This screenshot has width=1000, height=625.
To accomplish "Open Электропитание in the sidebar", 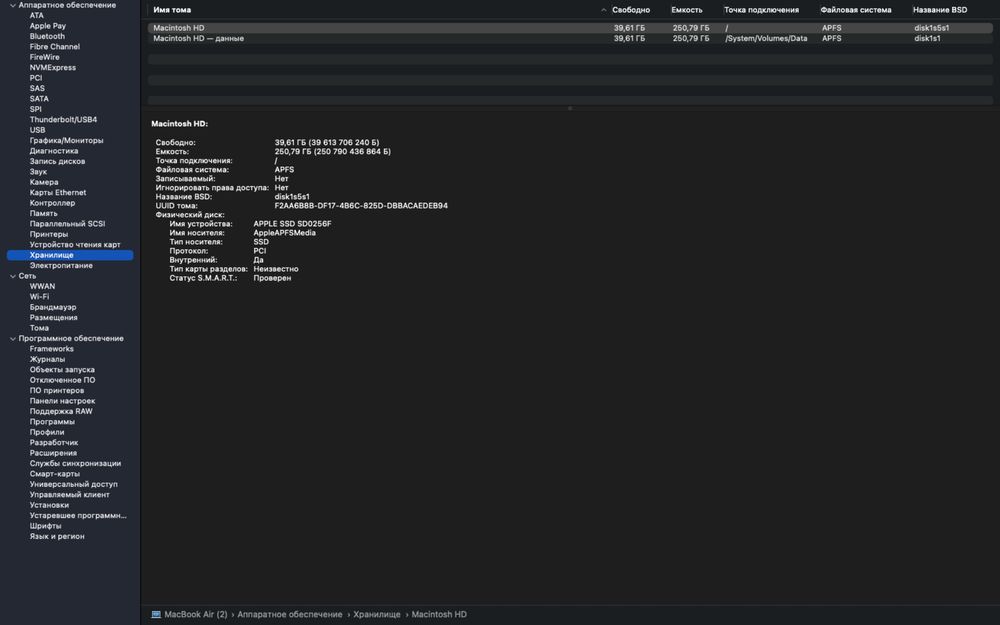I will (61, 265).
